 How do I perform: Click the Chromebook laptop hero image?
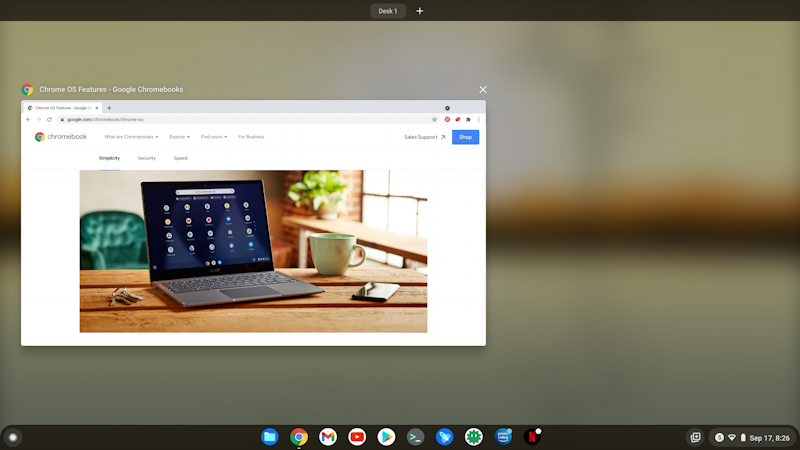253,251
